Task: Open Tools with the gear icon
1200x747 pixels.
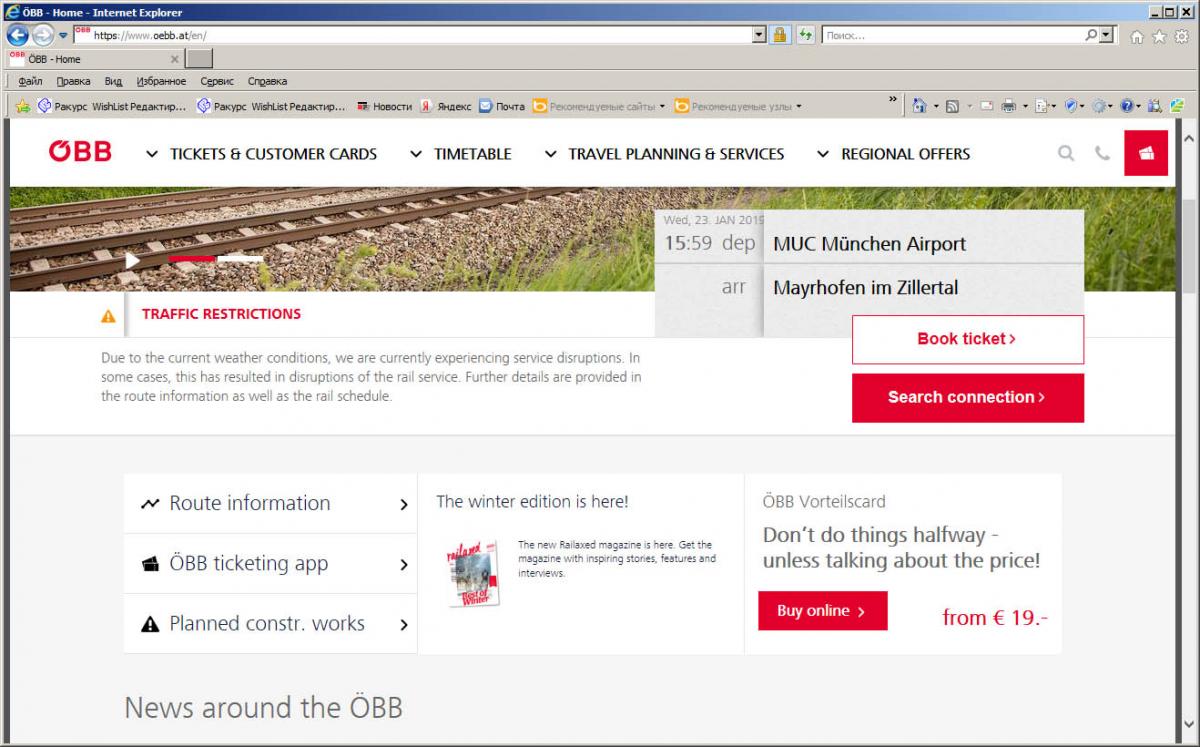Action: click(x=1181, y=36)
